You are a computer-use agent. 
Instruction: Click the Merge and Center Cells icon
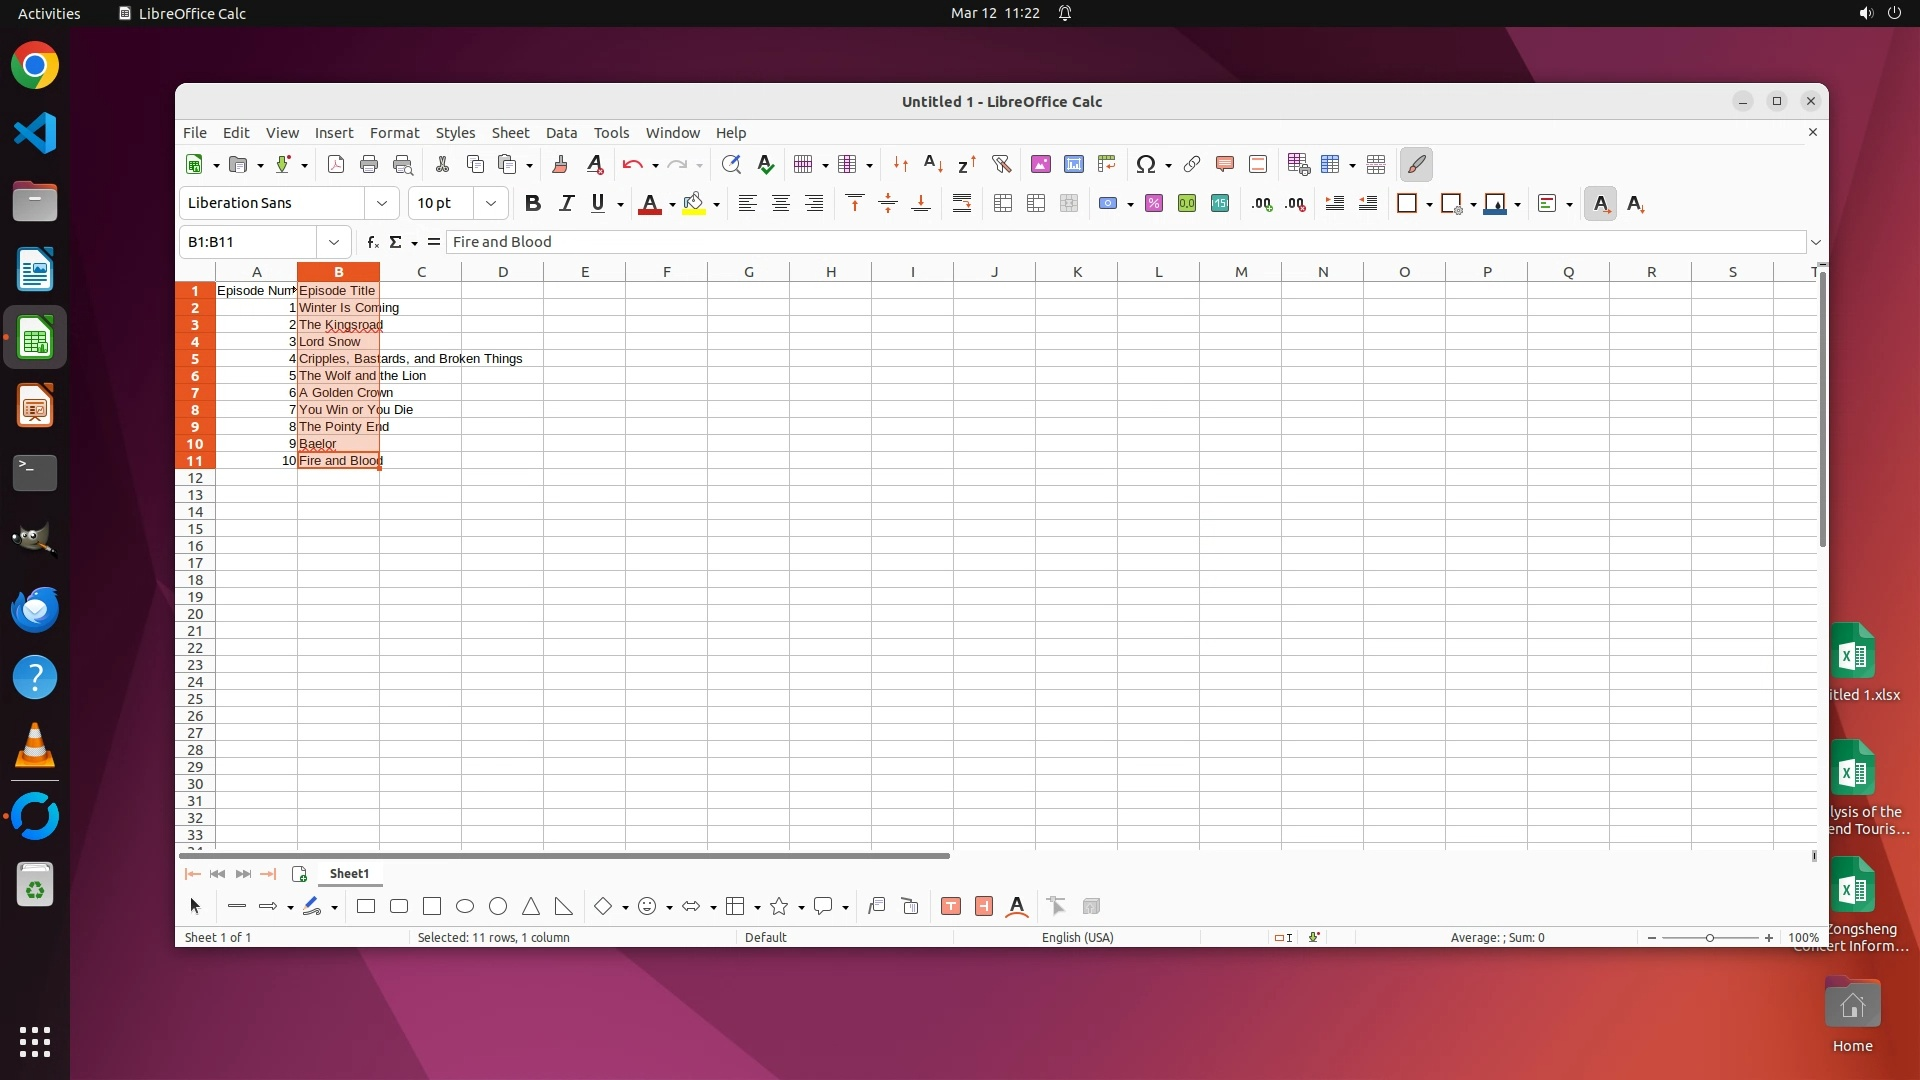1003,204
